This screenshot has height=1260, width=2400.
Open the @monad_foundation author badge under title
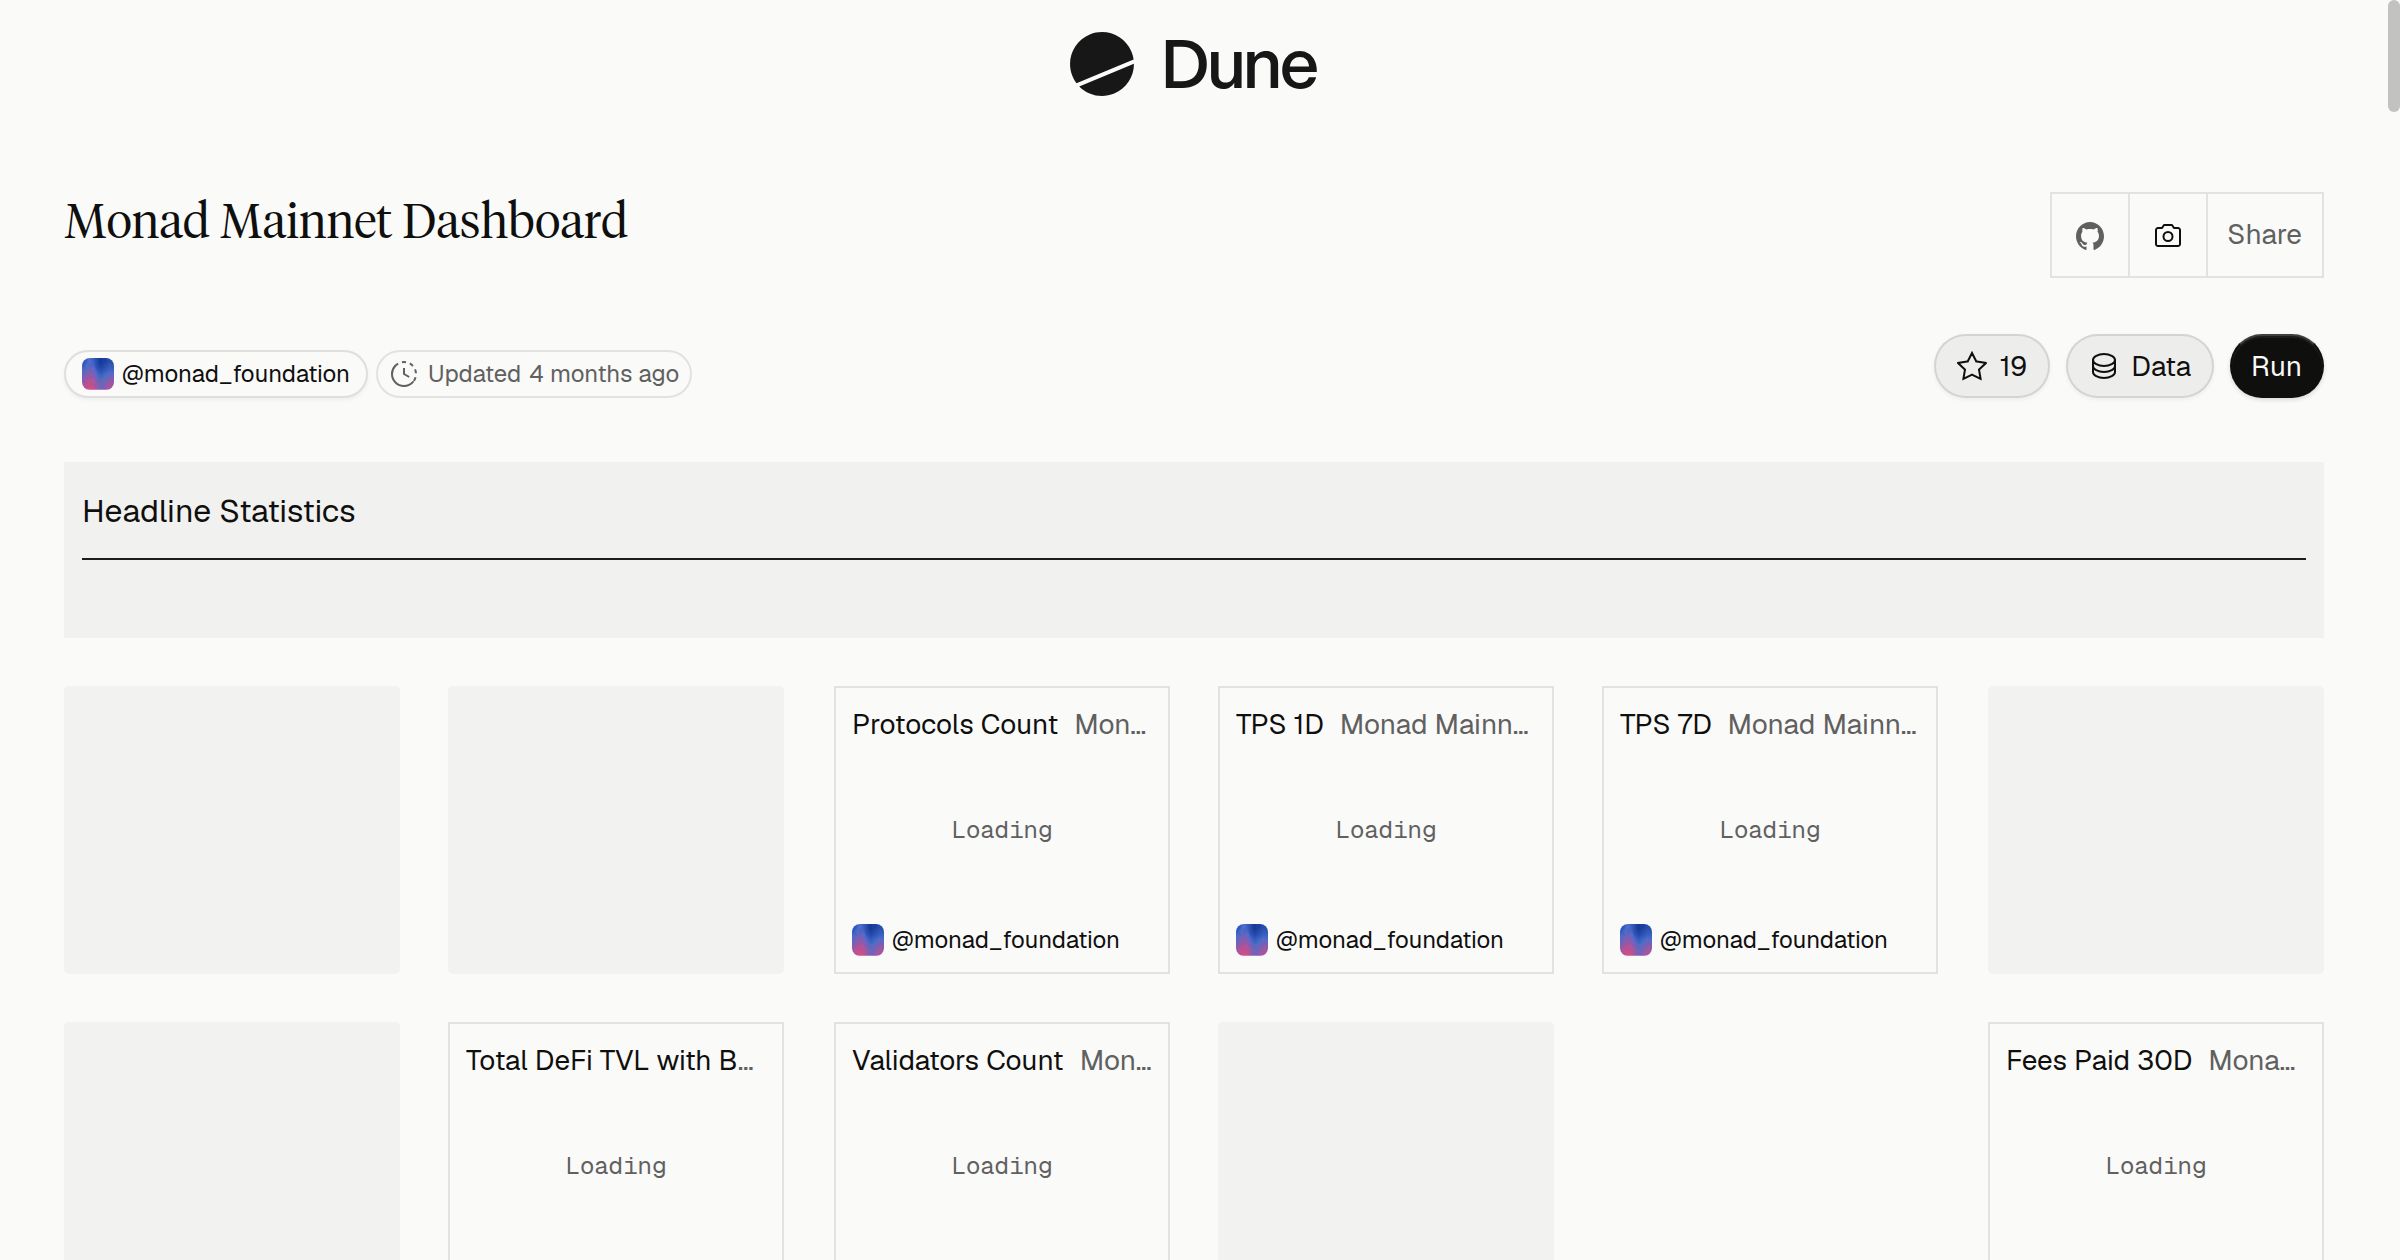[x=216, y=374]
